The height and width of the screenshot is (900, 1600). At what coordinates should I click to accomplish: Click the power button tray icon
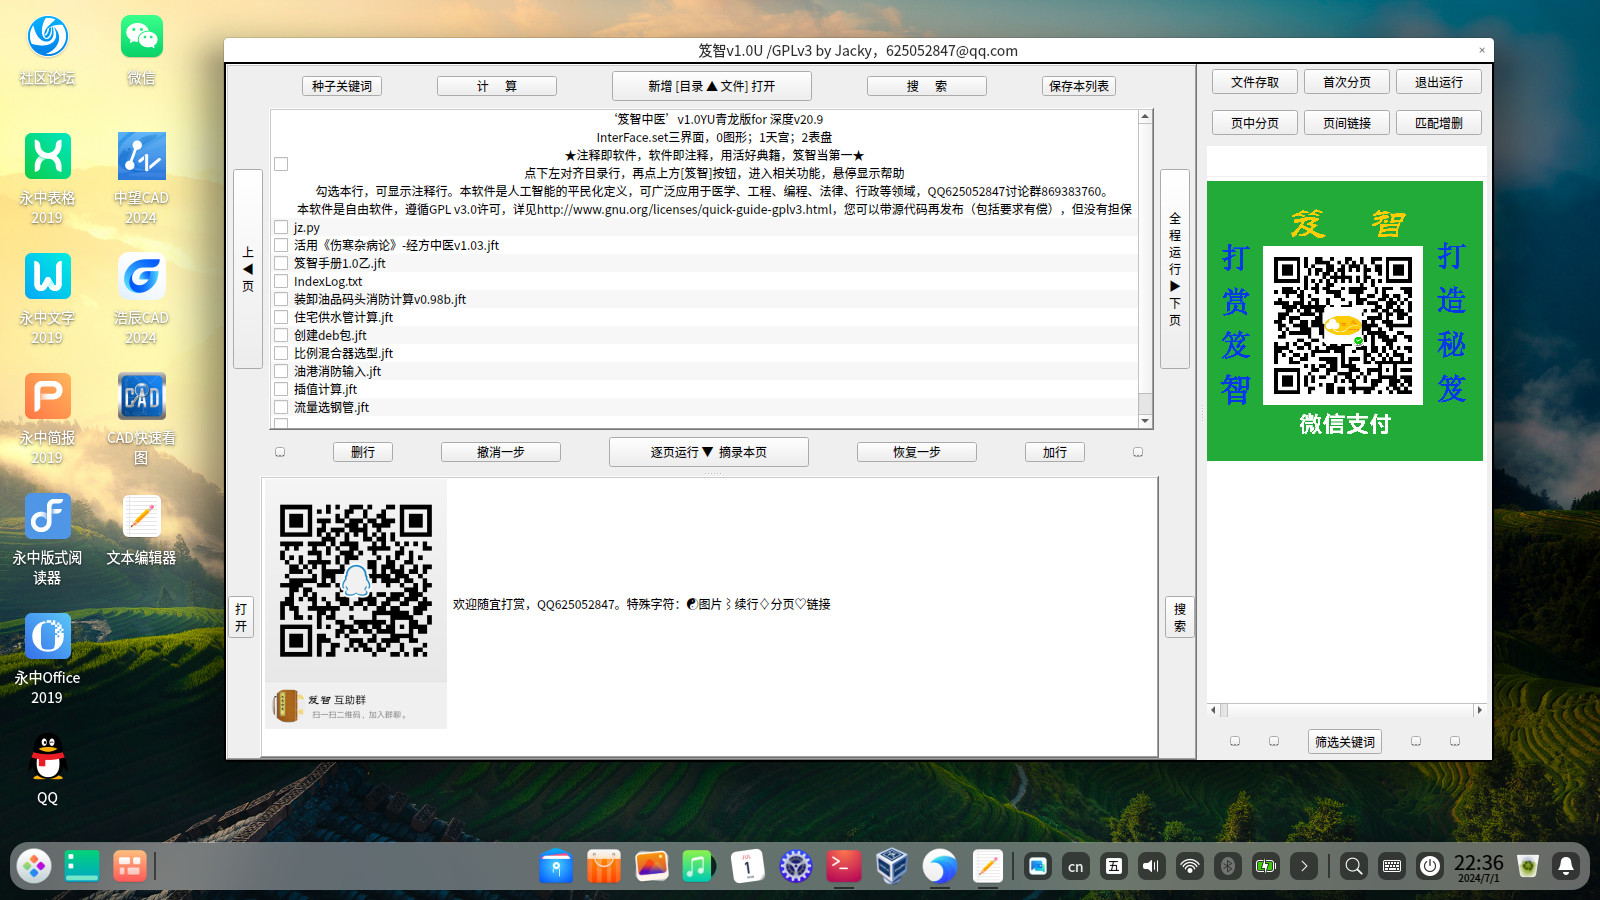1430,866
